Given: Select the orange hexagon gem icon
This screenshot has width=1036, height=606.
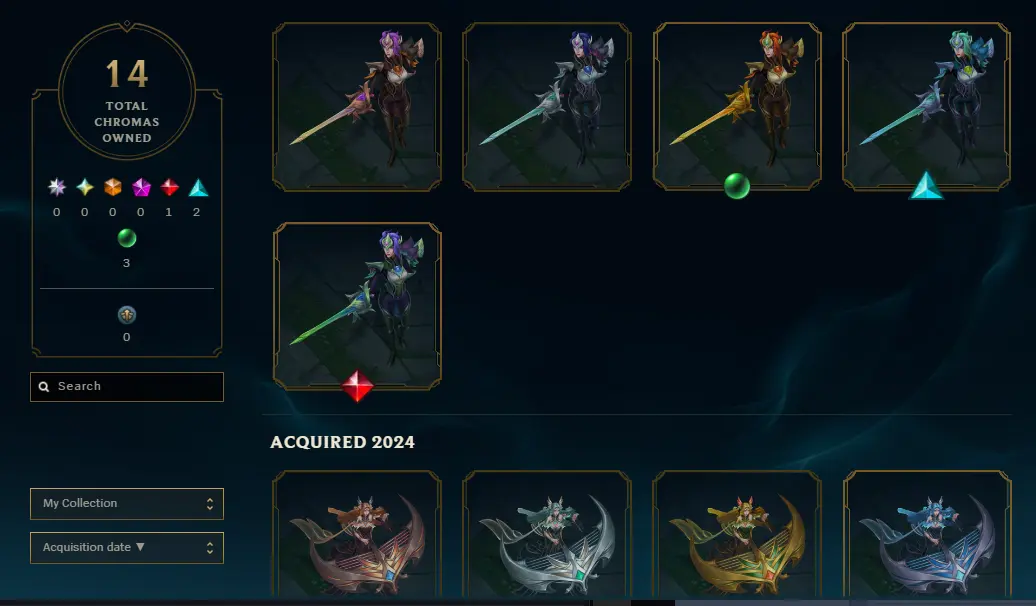Looking at the screenshot, I should click(x=113, y=188).
